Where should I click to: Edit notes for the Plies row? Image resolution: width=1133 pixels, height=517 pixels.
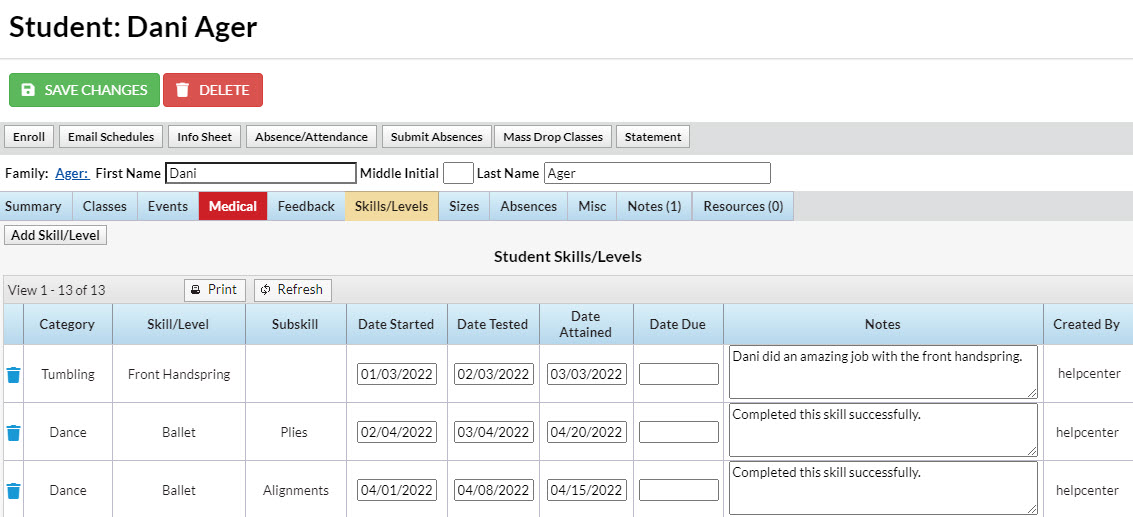click(x=883, y=430)
